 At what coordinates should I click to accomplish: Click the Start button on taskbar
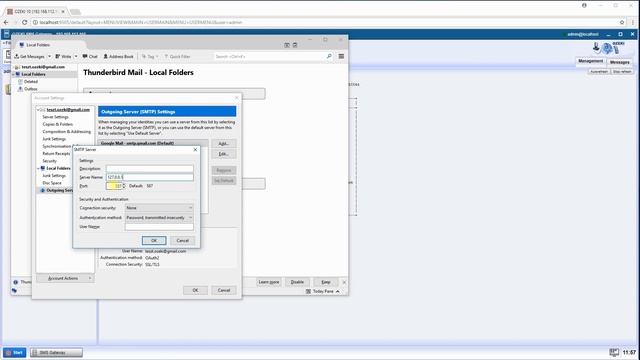[x=15, y=353]
